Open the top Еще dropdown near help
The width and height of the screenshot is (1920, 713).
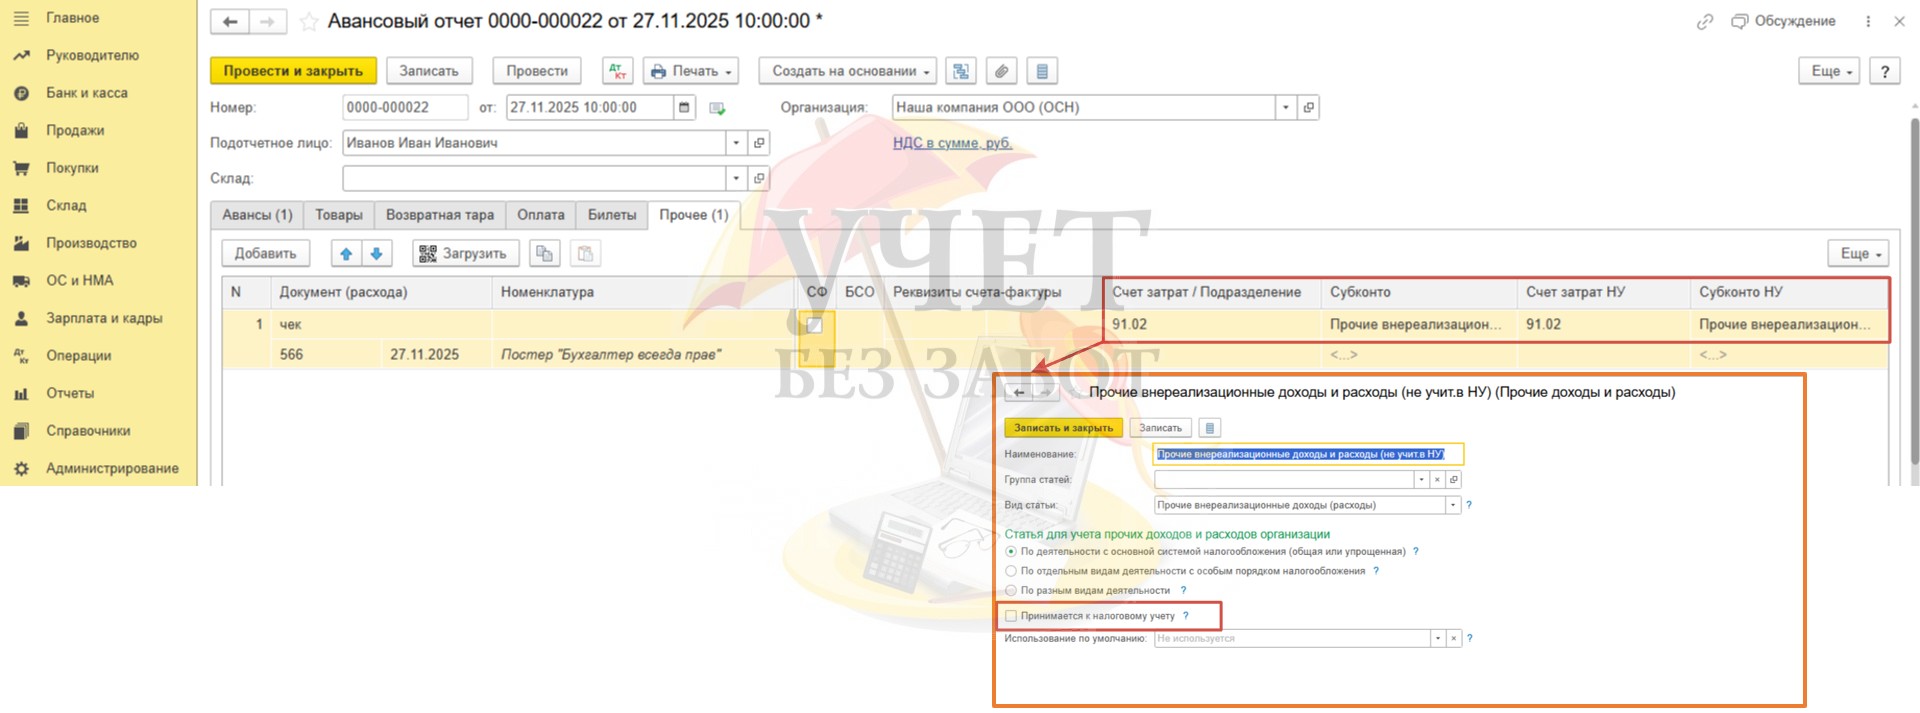point(1829,71)
